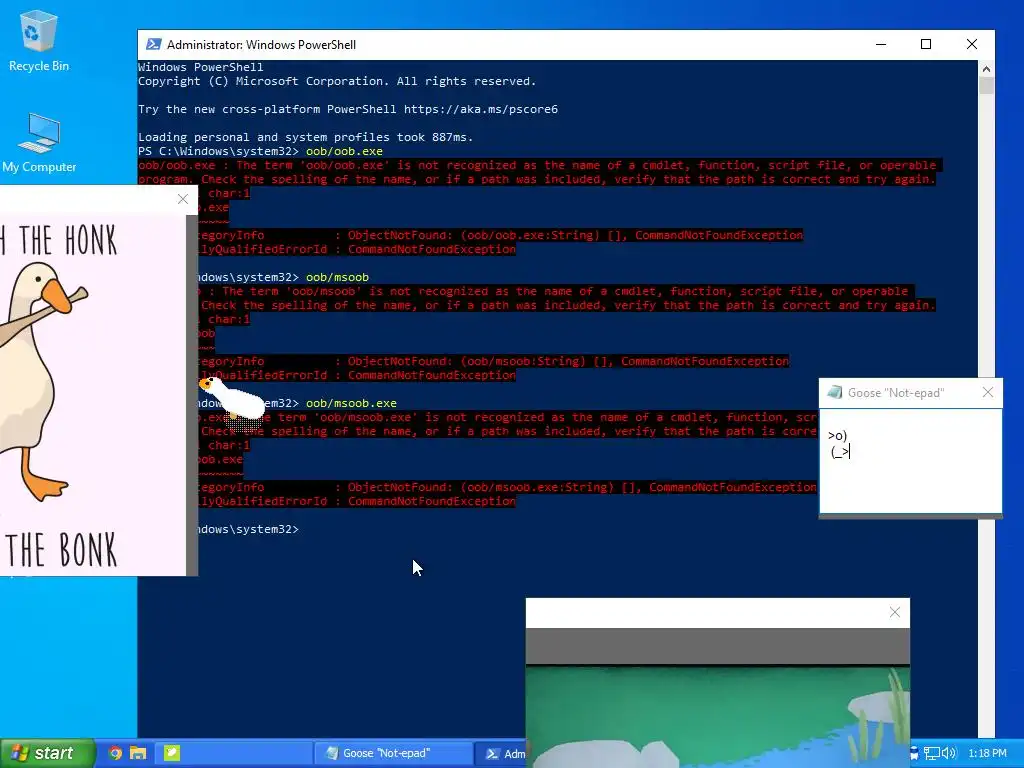Minimize the PowerShell window

click(881, 44)
